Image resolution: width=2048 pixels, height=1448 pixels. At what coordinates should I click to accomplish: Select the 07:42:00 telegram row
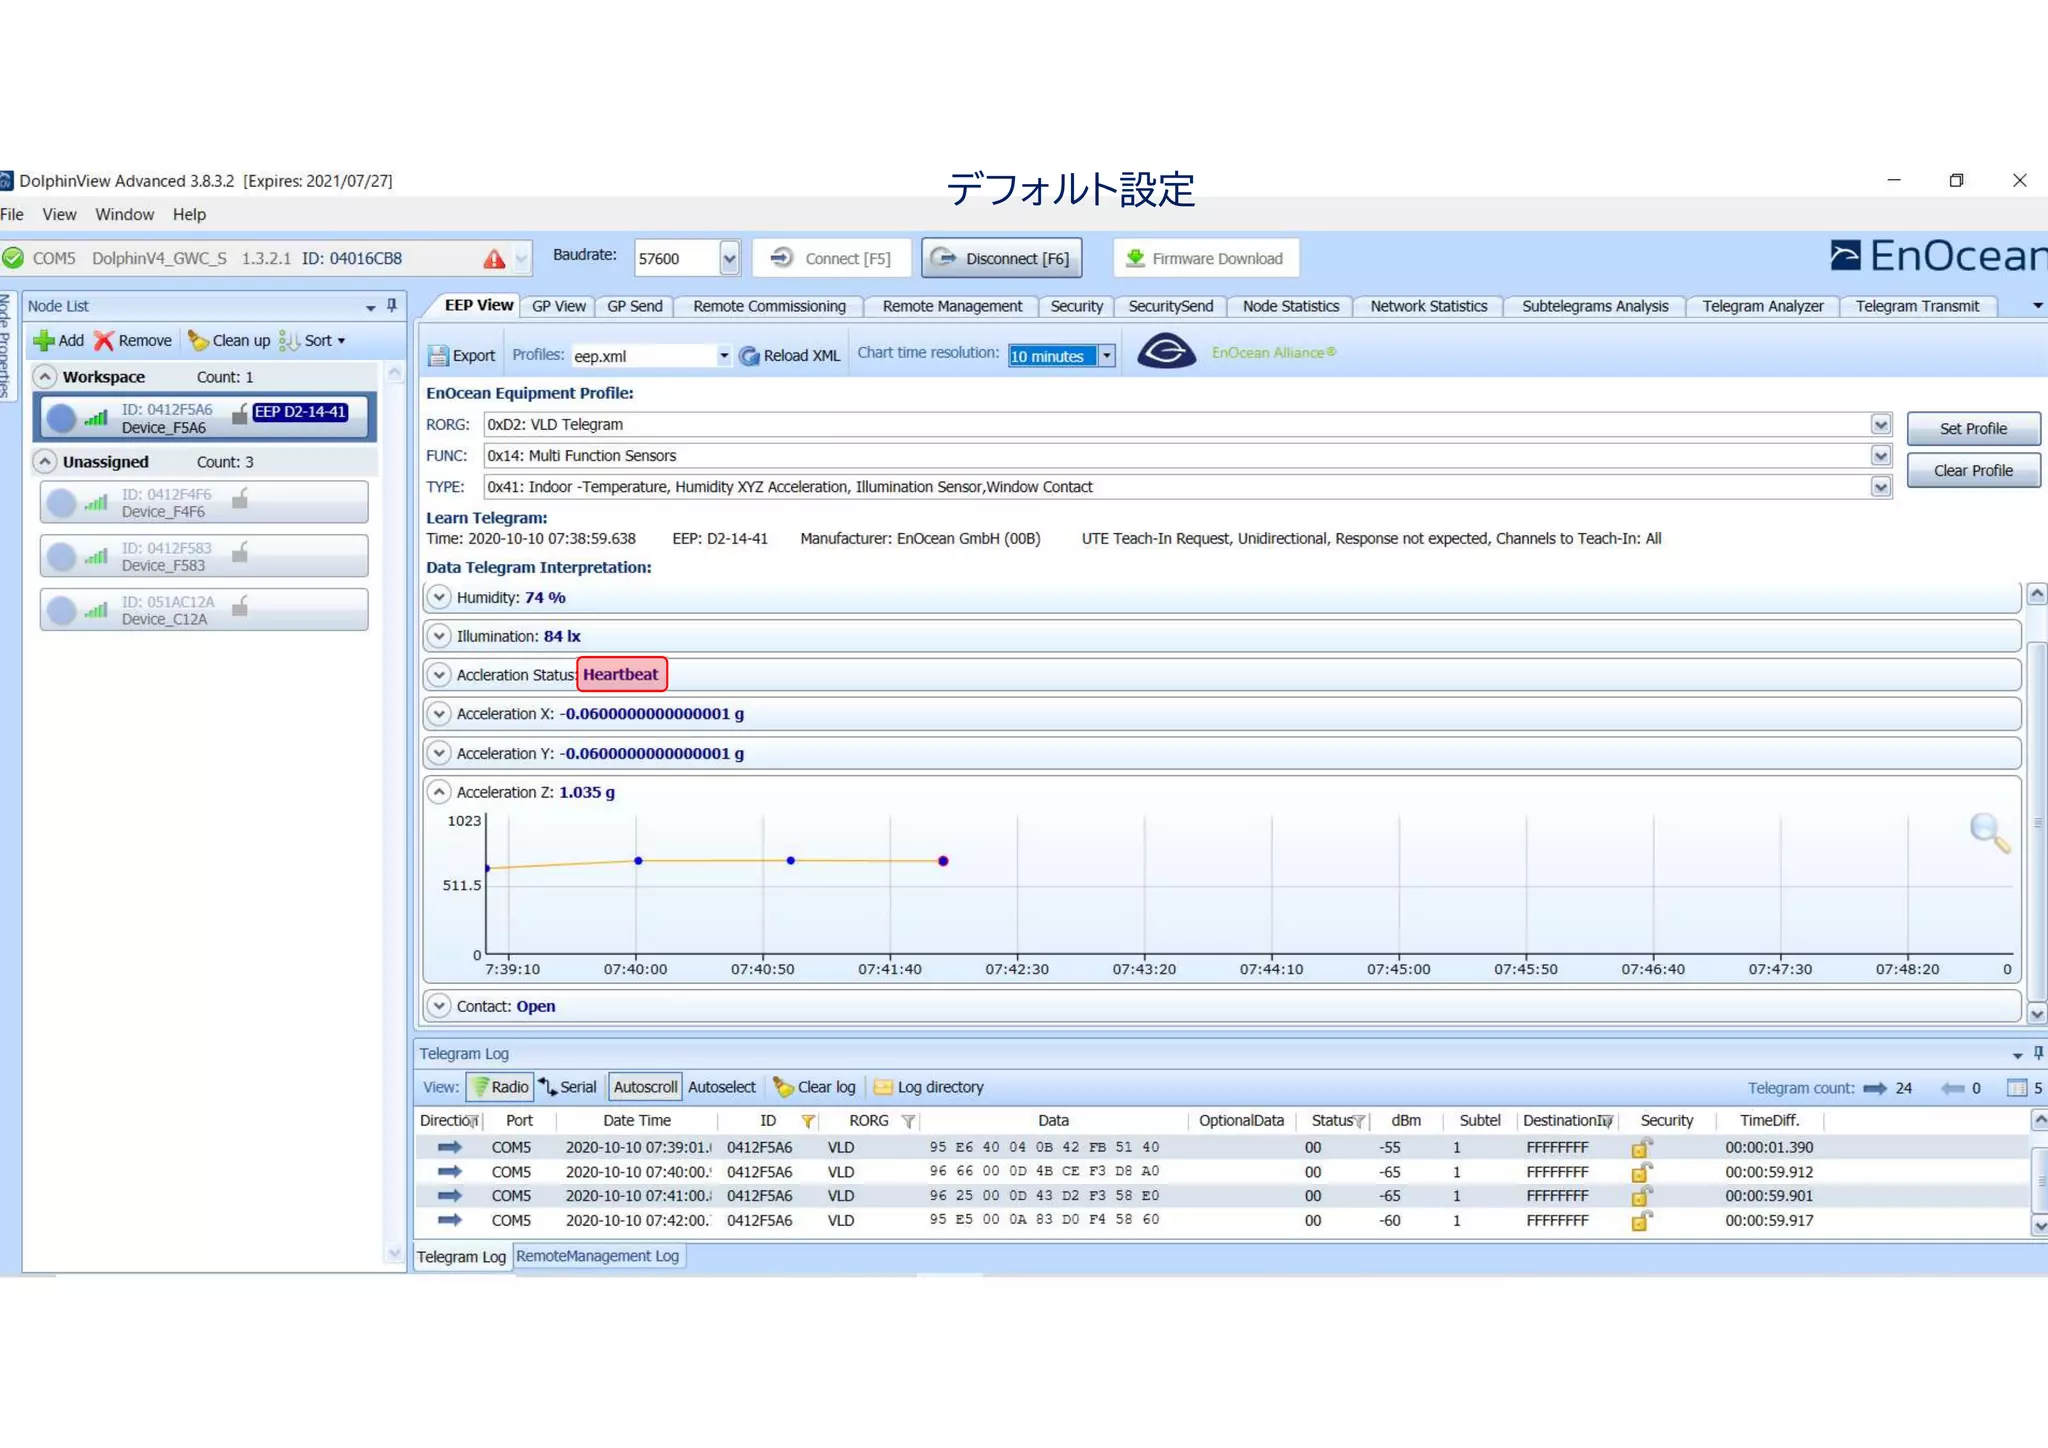click(1221, 1221)
